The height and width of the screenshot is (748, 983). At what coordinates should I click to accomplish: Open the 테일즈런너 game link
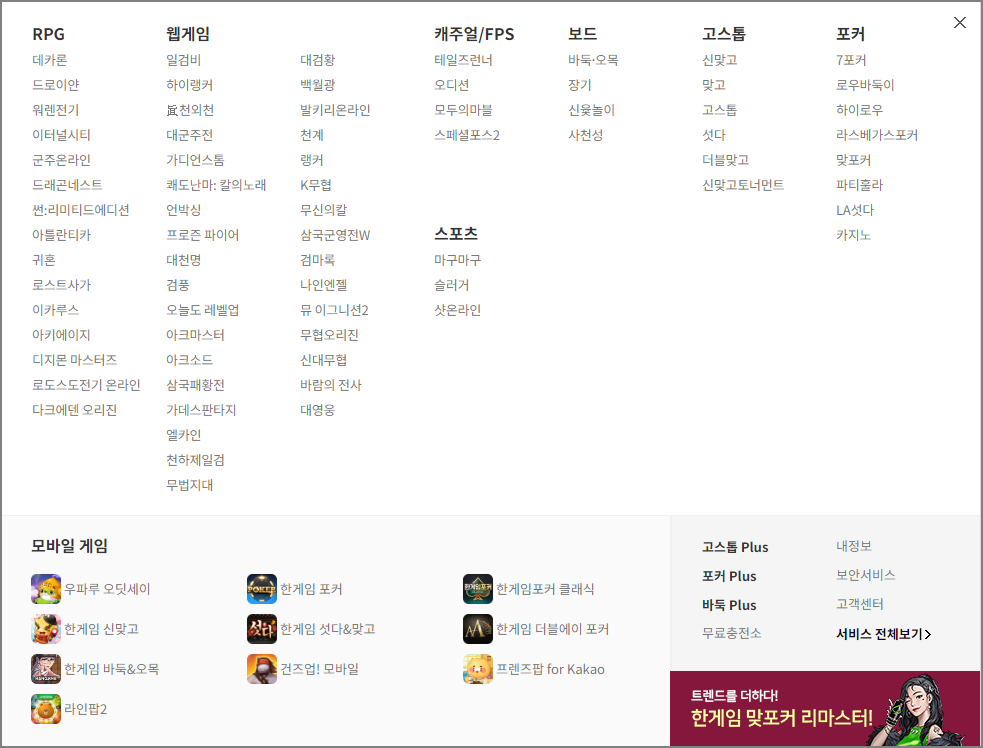[x=463, y=60]
